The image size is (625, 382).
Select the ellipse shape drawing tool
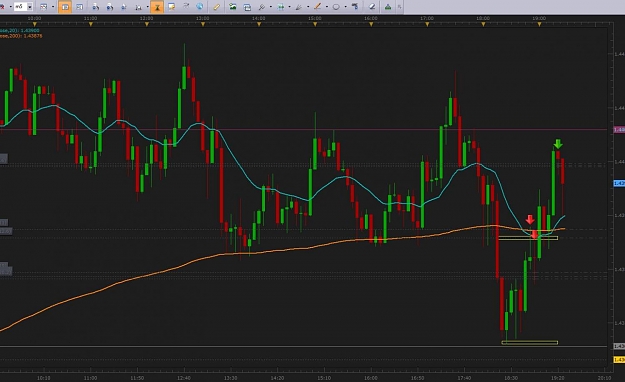coord(336,7)
